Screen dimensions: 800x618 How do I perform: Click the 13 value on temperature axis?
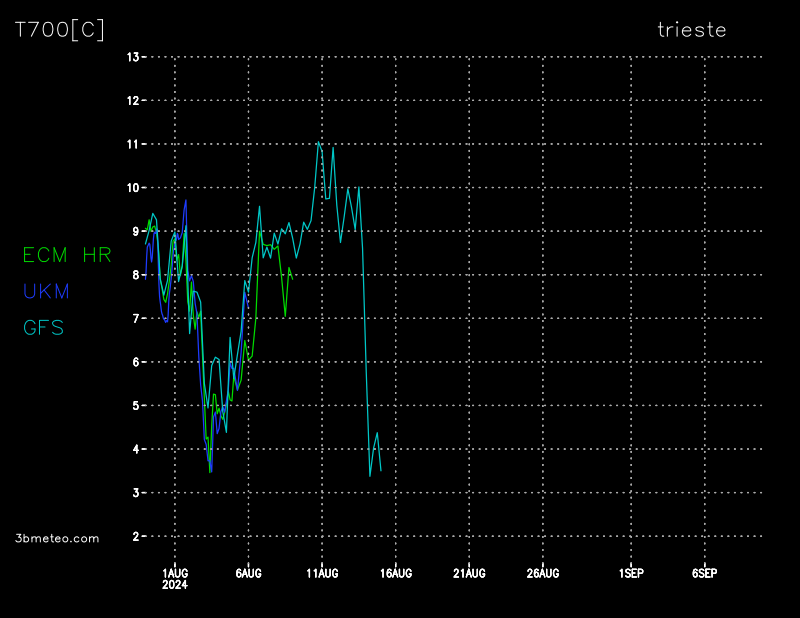point(132,57)
